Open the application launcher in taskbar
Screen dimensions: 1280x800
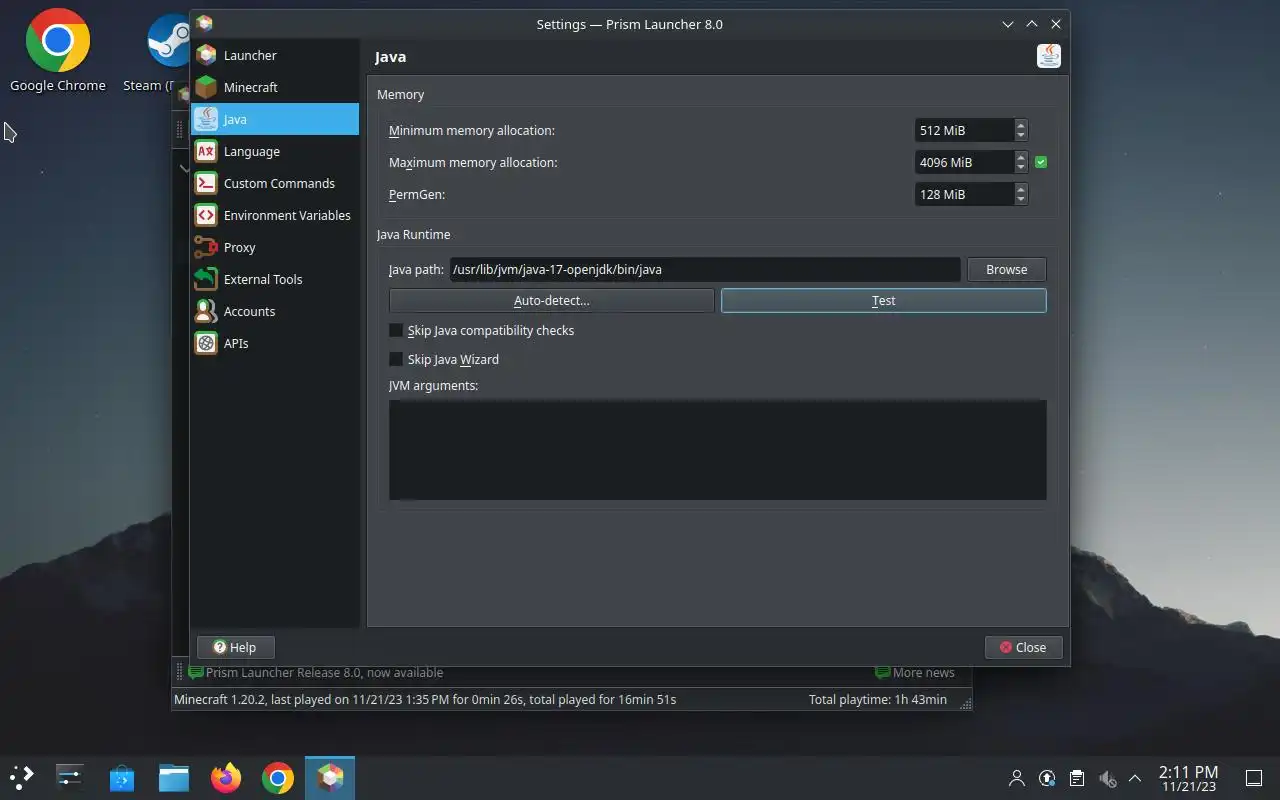22,777
